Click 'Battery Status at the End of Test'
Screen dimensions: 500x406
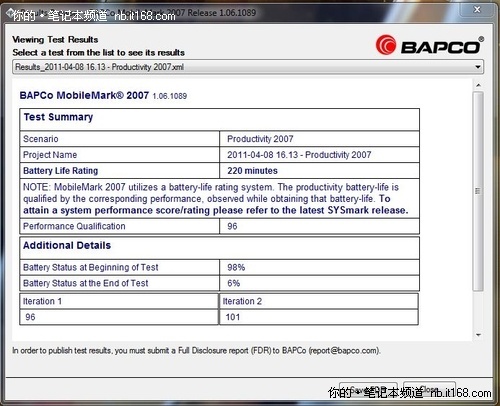(86, 283)
